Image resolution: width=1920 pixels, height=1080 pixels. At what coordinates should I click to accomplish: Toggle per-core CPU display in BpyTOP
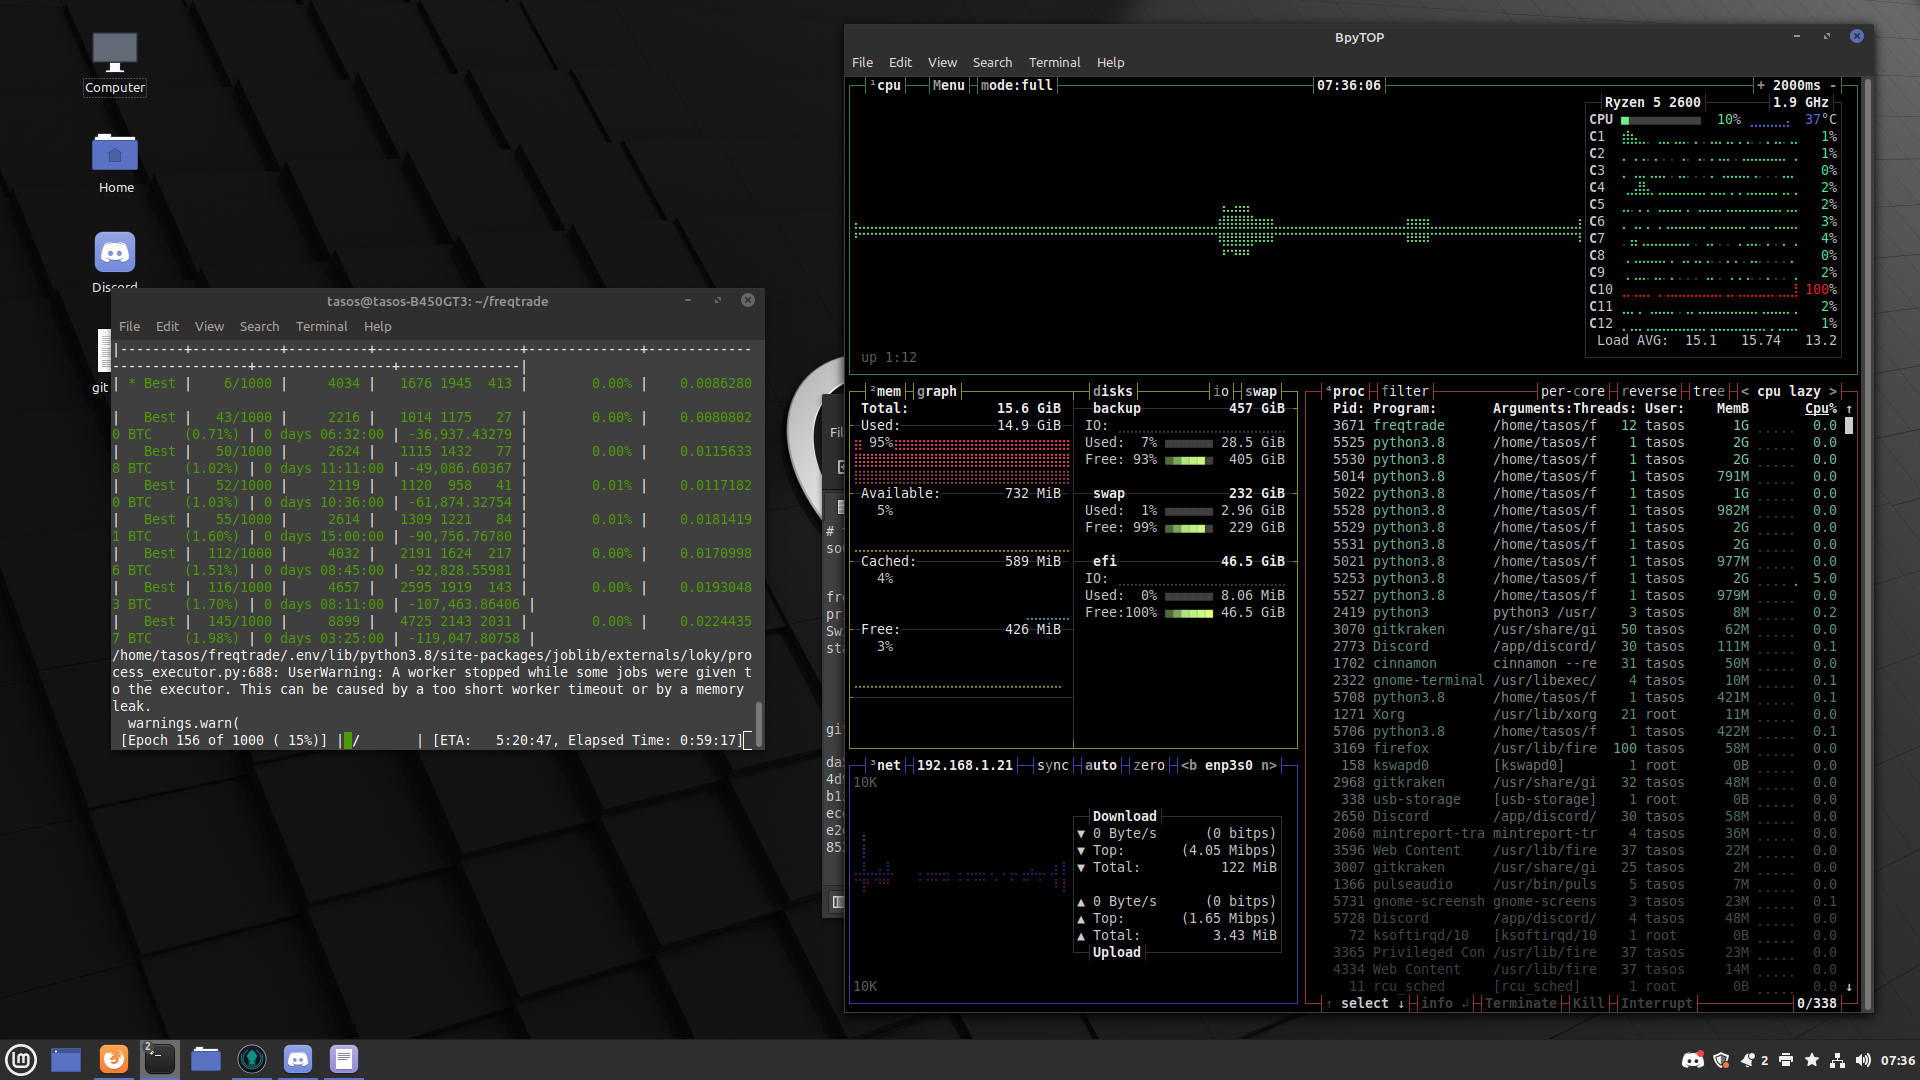1573,391
